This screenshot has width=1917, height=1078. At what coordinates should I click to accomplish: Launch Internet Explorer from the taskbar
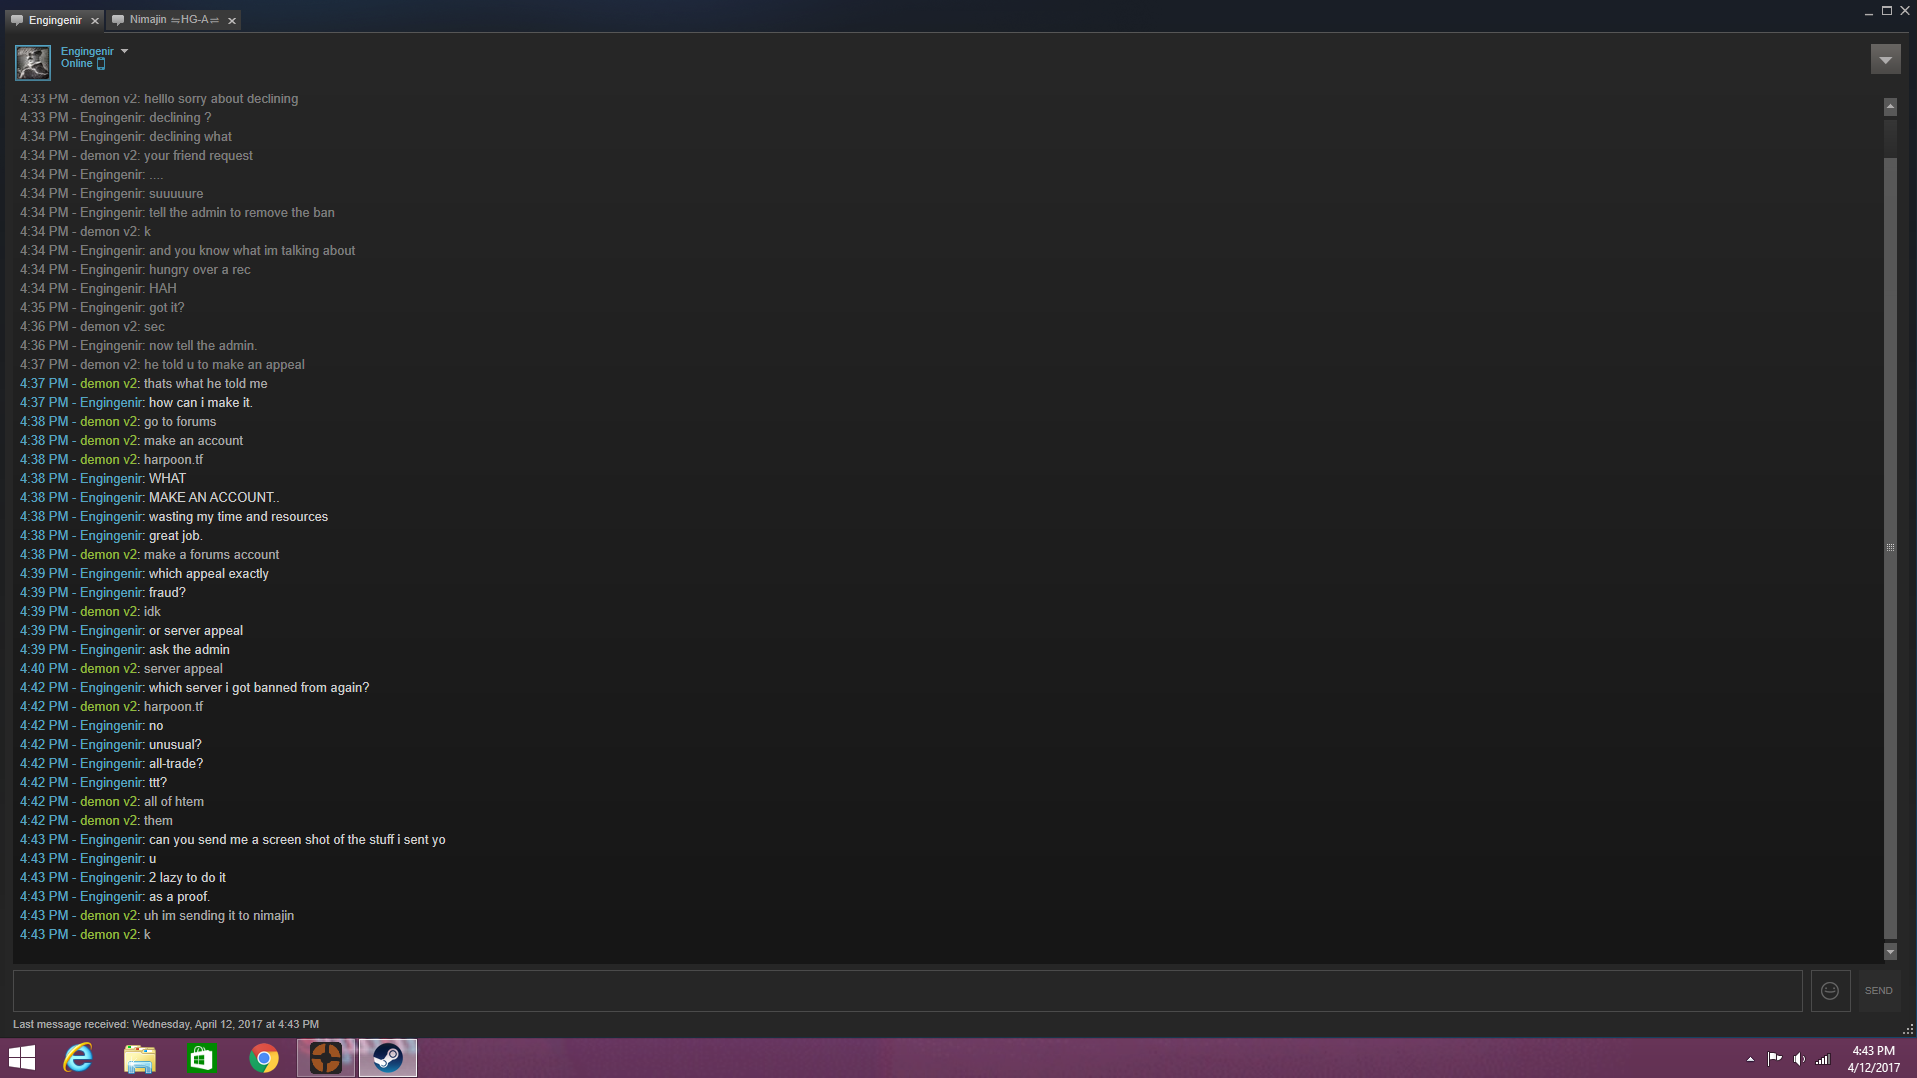click(78, 1058)
